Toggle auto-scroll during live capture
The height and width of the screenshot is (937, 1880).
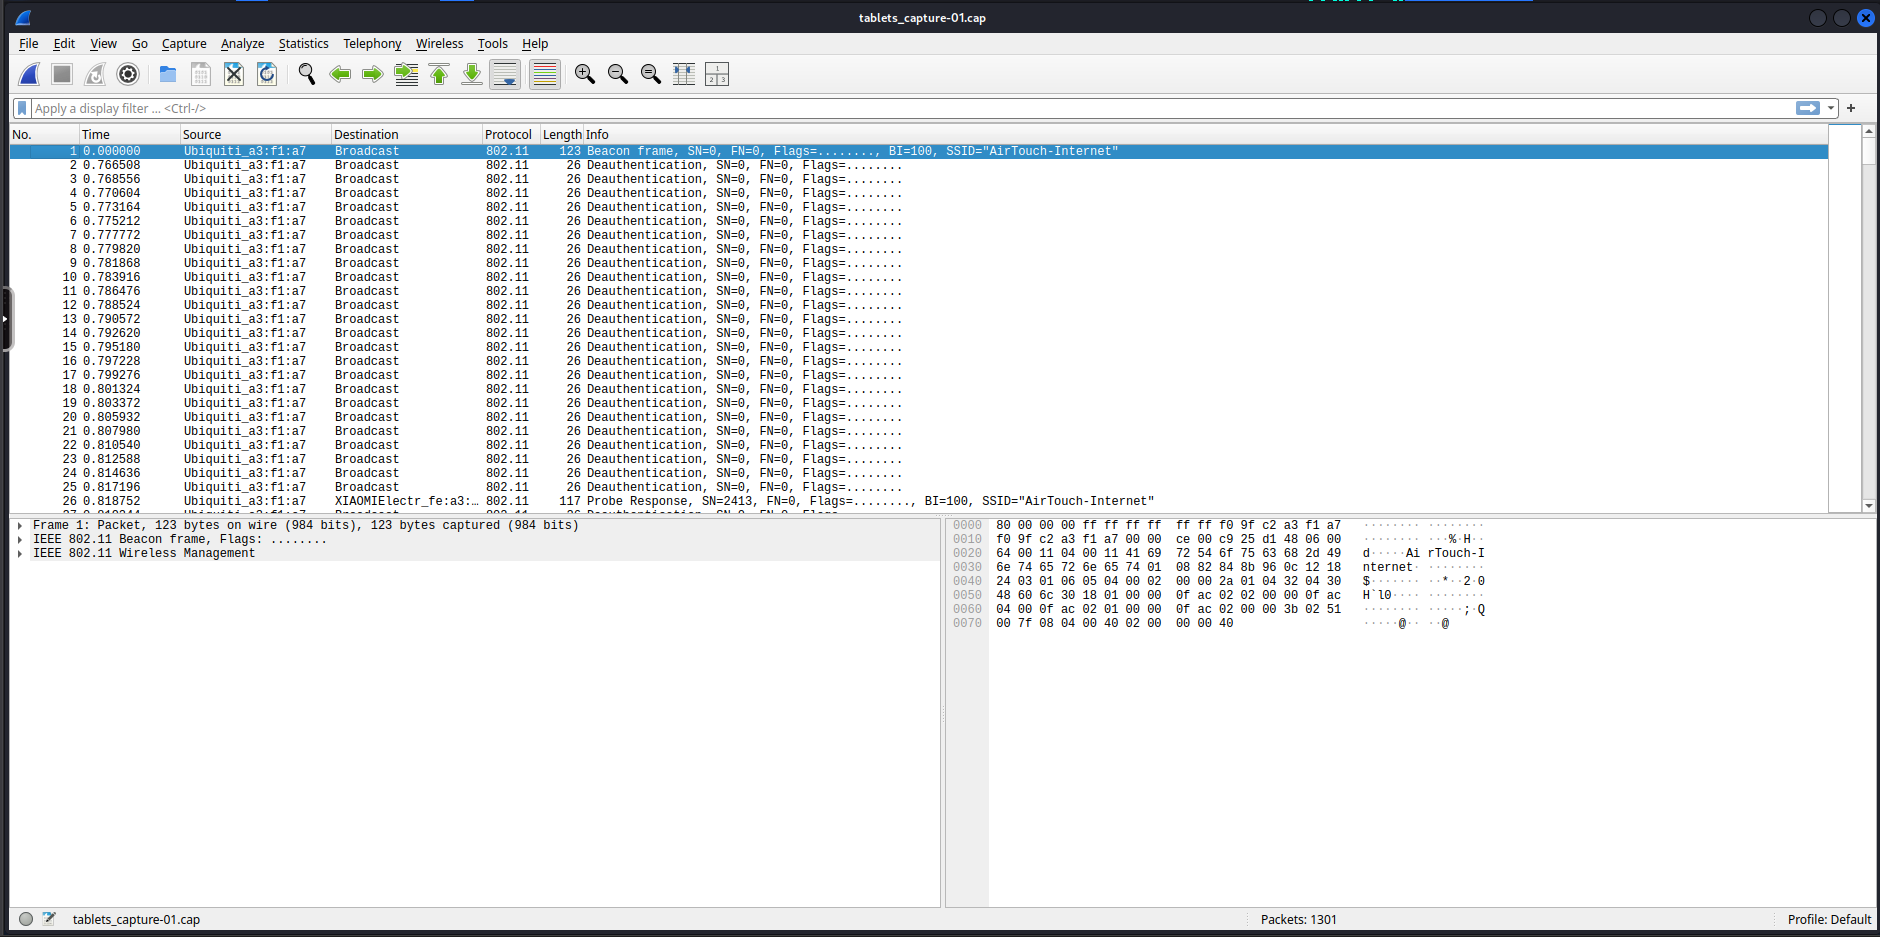click(505, 74)
